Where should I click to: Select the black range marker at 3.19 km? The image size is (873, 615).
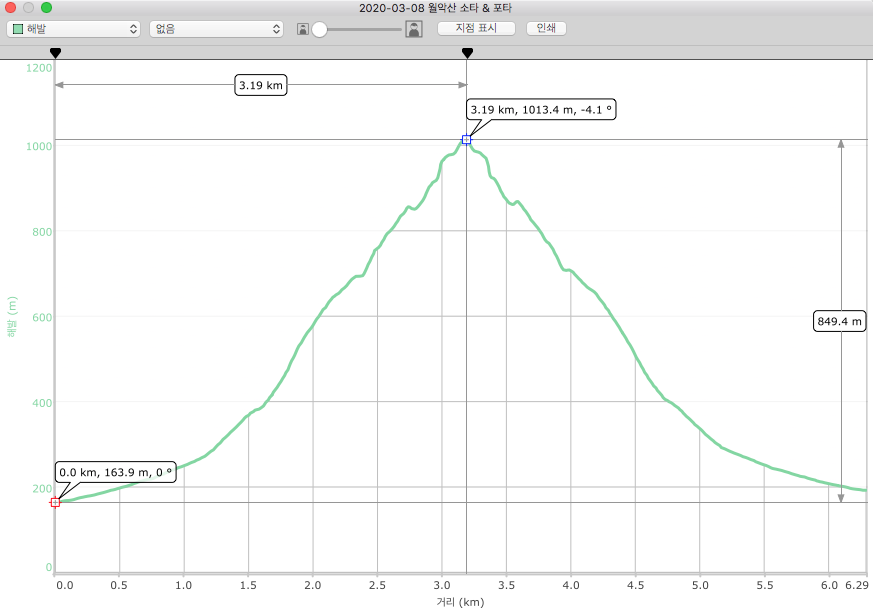coord(466,52)
